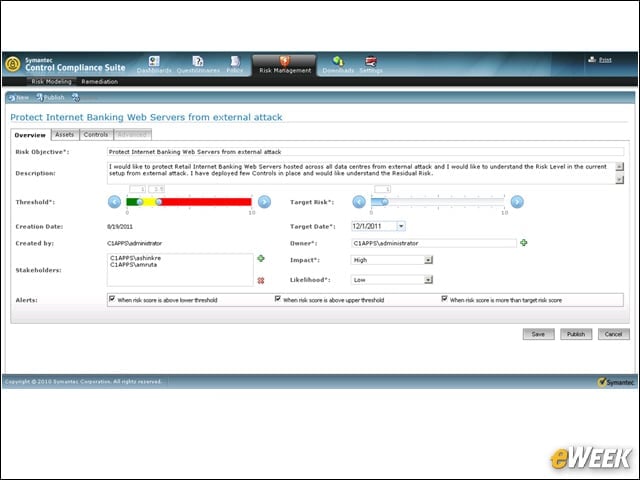Screen dimensions: 640x480
Task: Open the Remediation submenu
Action: 100,82
